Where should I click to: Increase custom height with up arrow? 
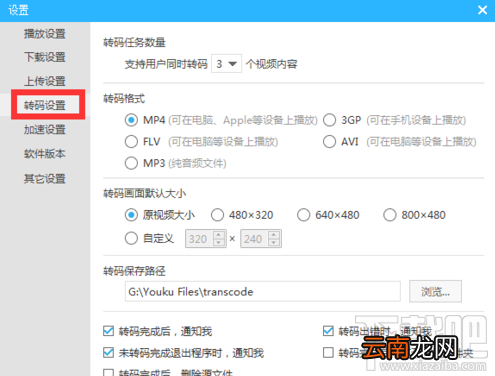tap(274, 235)
